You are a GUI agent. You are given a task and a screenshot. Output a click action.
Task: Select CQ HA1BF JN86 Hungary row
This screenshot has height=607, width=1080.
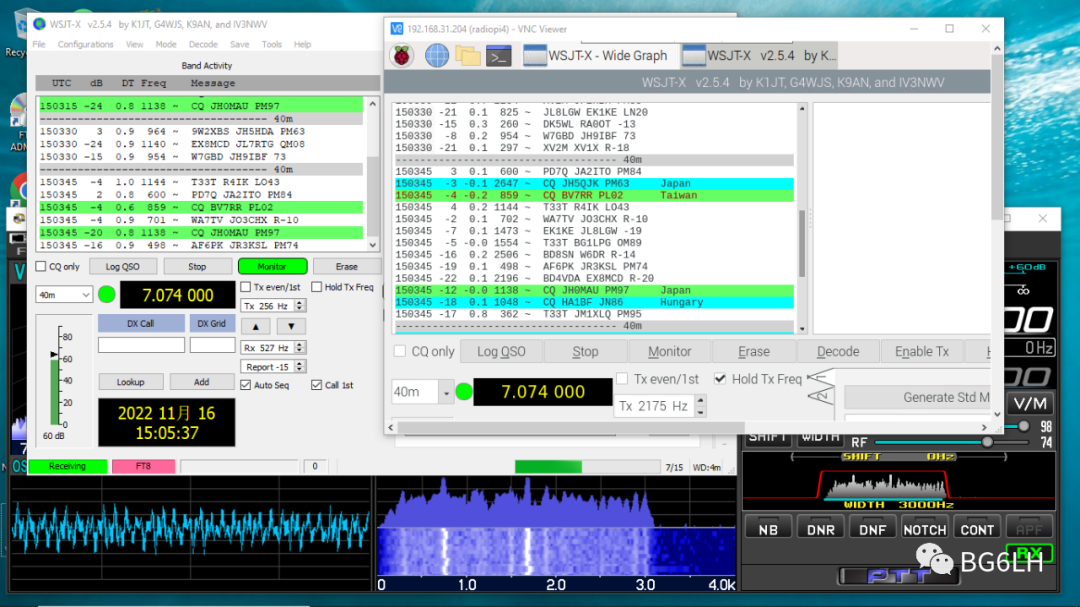(x=594, y=302)
